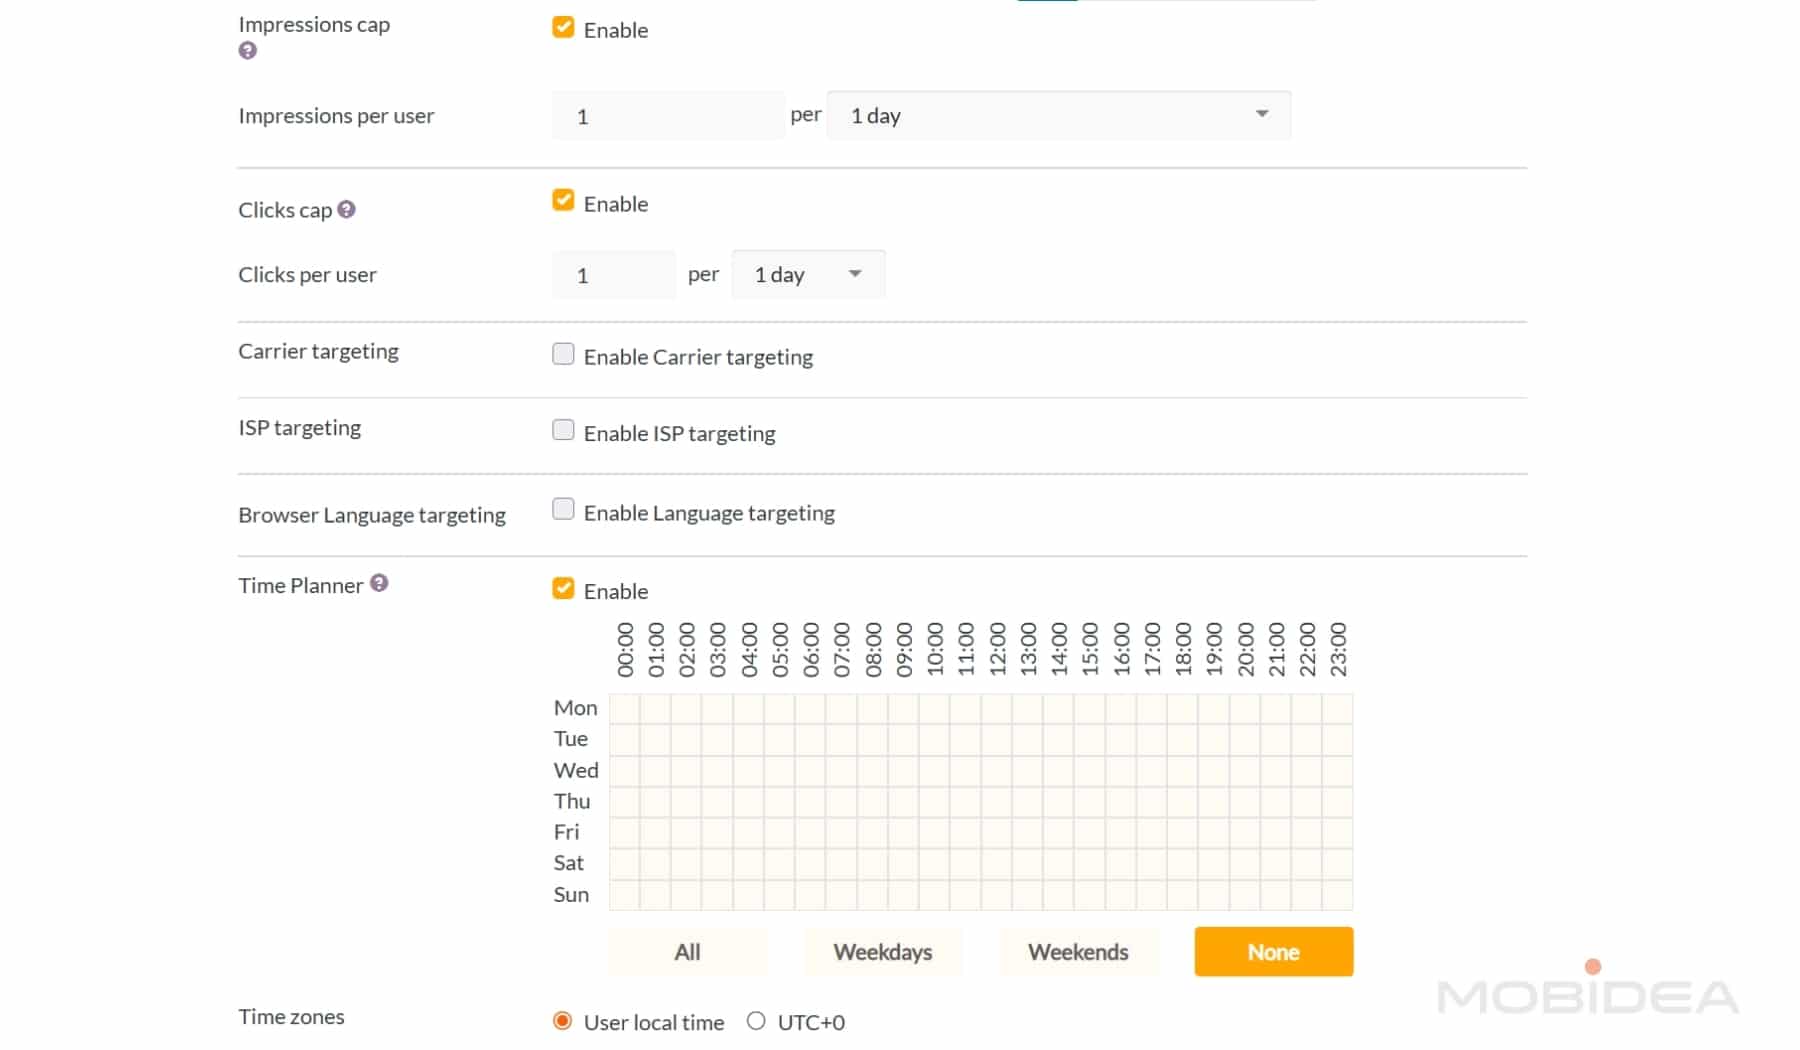1800x1050 pixels.
Task: Select All hours in Time Planner
Action: coord(687,952)
